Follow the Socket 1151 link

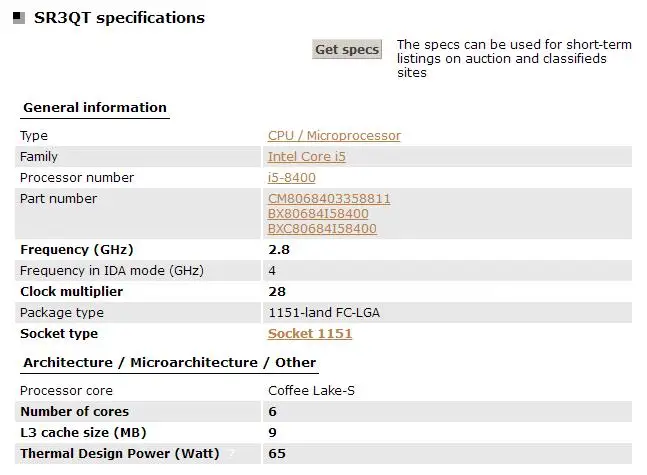click(x=310, y=333)
